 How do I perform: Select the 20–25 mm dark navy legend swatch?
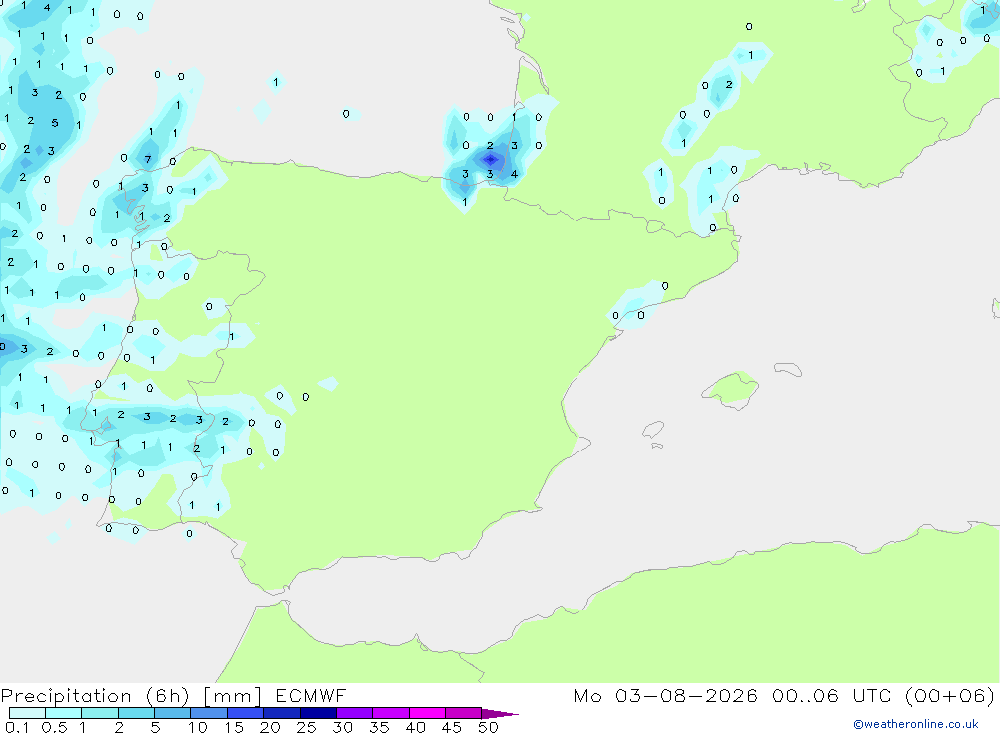(x=282, y=713)
